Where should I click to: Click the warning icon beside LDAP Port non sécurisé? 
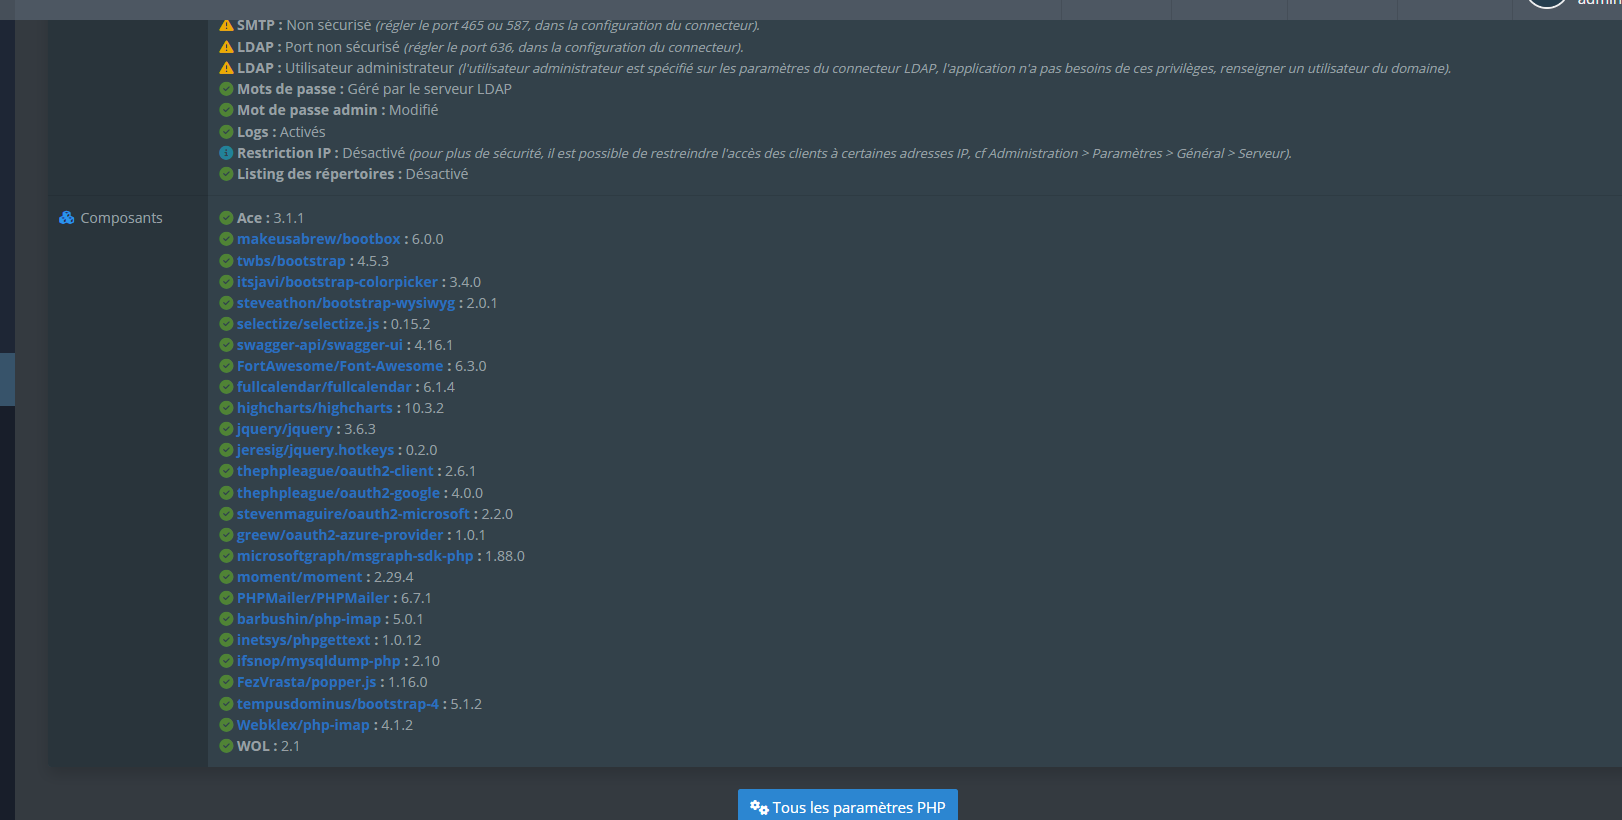[226, 47]
